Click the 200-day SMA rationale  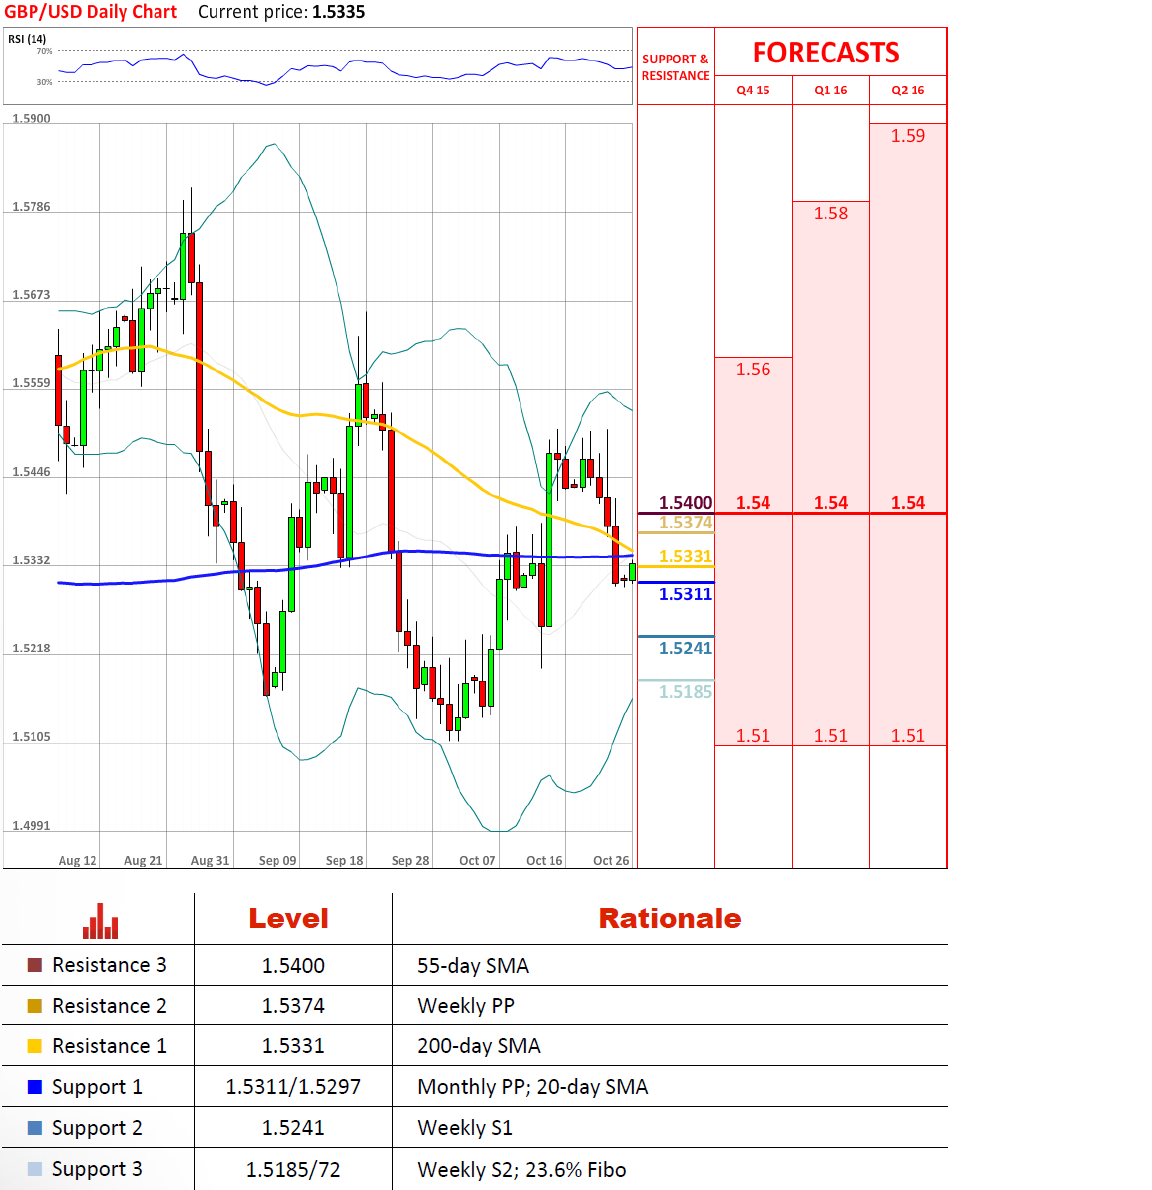(479, 1046)
